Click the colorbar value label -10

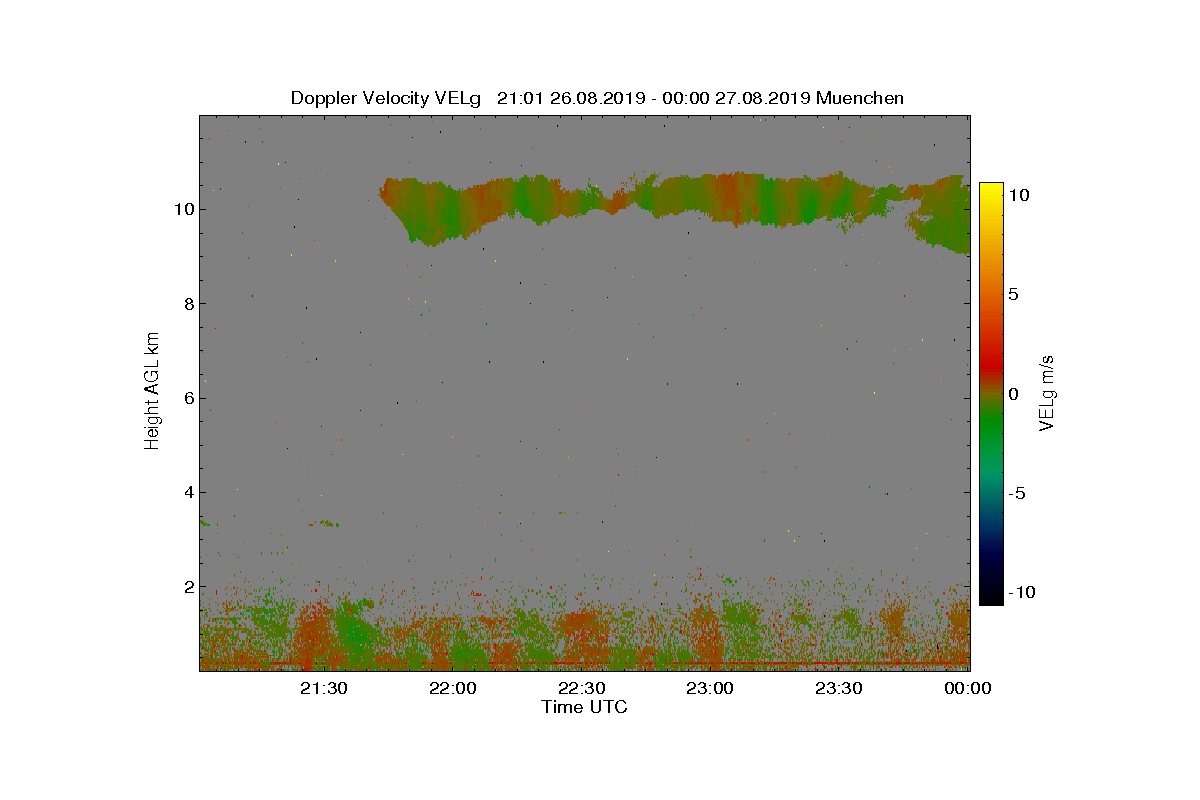coord(1022,592)
